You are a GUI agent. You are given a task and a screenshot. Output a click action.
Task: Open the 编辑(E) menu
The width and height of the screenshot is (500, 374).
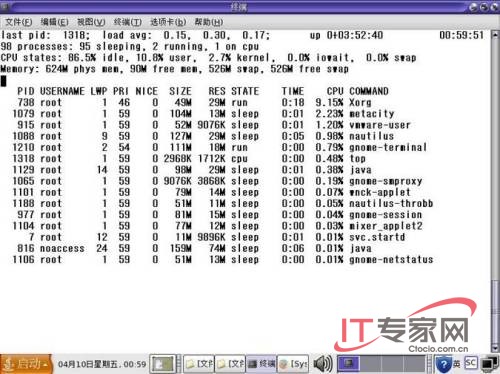(x=54, y=22)
